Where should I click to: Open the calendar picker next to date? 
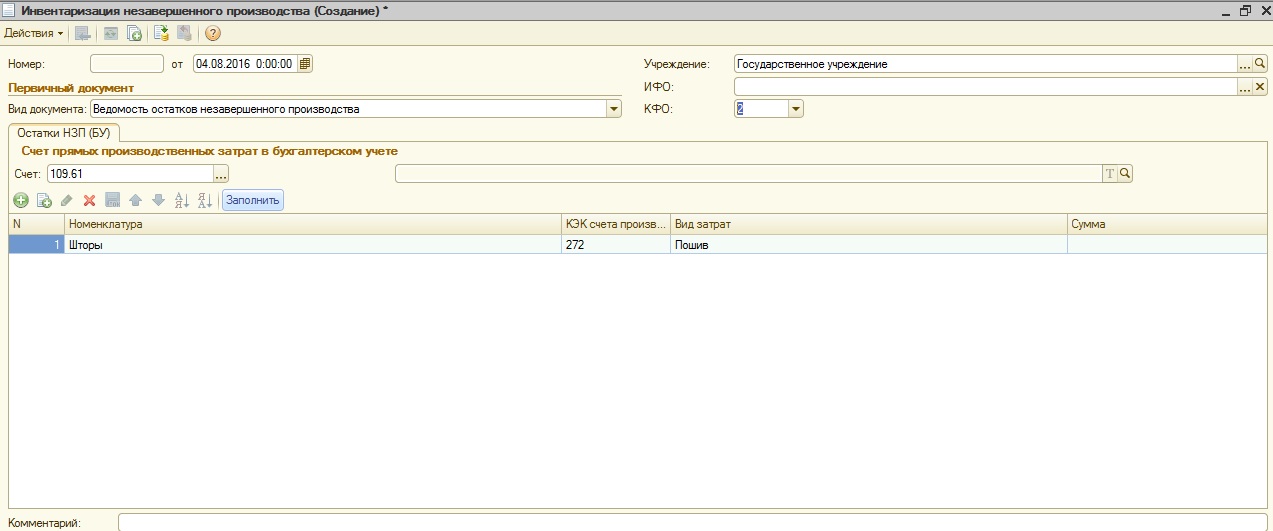coord(305,64)
